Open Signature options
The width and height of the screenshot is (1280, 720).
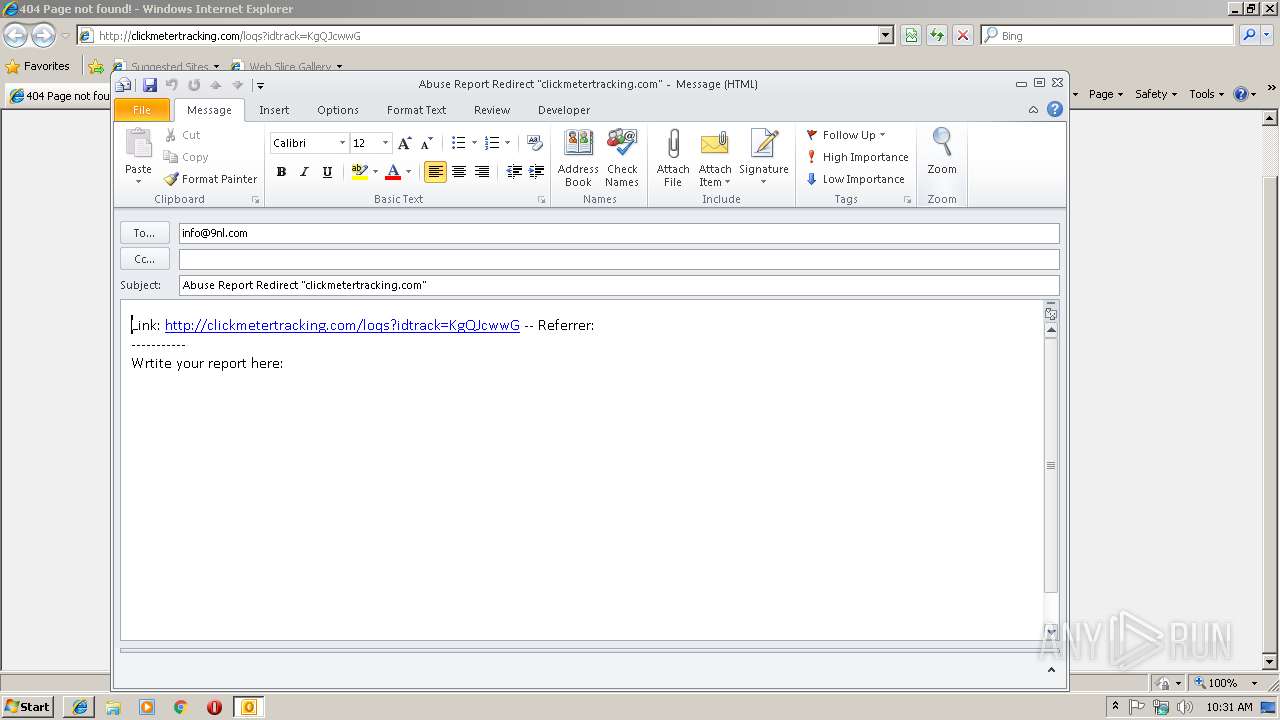click(x=764, y=158)
